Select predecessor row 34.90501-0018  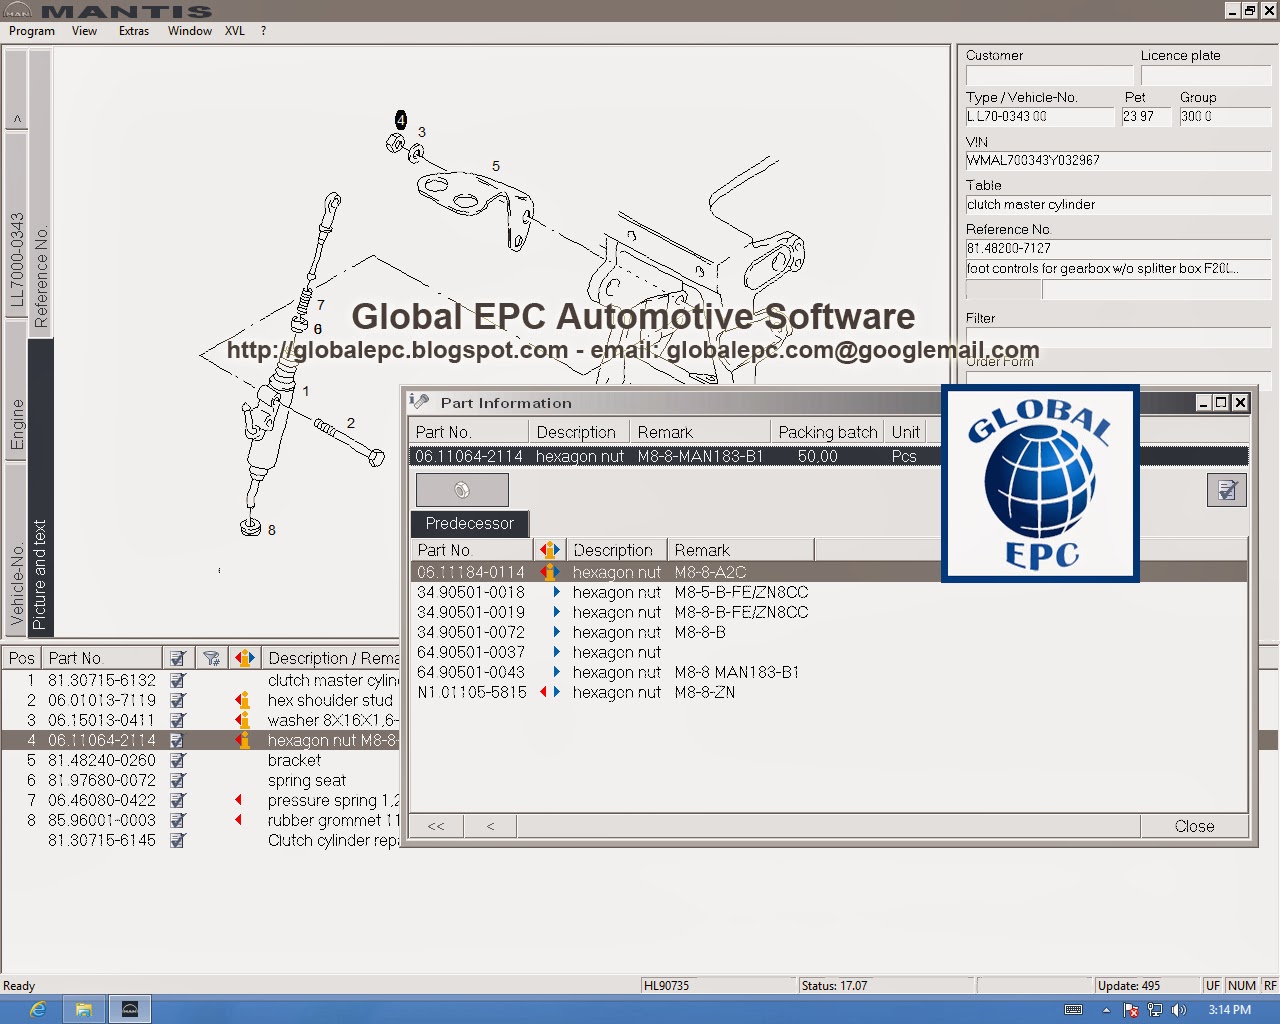pyautogui.click(x=828, y=592)
